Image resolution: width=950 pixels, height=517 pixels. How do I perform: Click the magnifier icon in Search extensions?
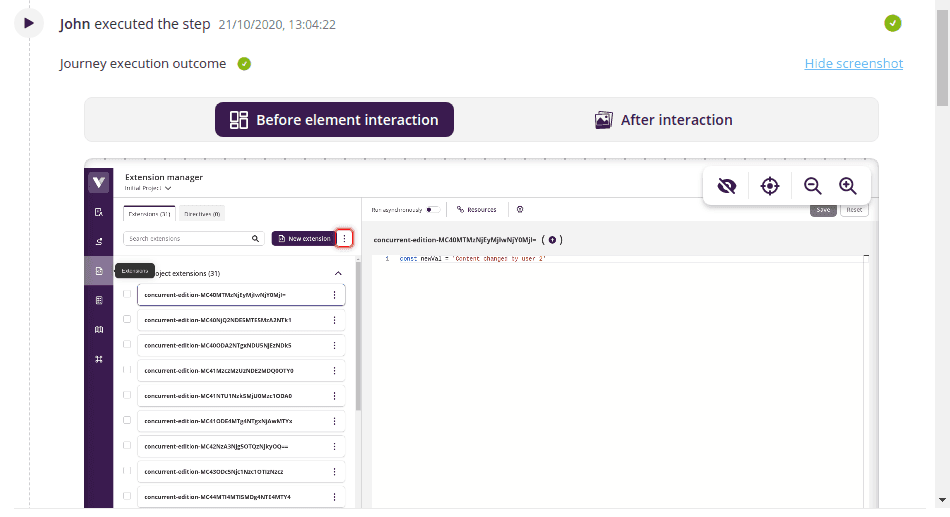pos(255,239)
